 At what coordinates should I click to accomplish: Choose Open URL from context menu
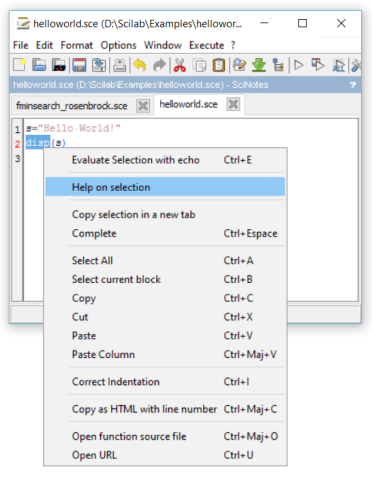tap(165, 455)
